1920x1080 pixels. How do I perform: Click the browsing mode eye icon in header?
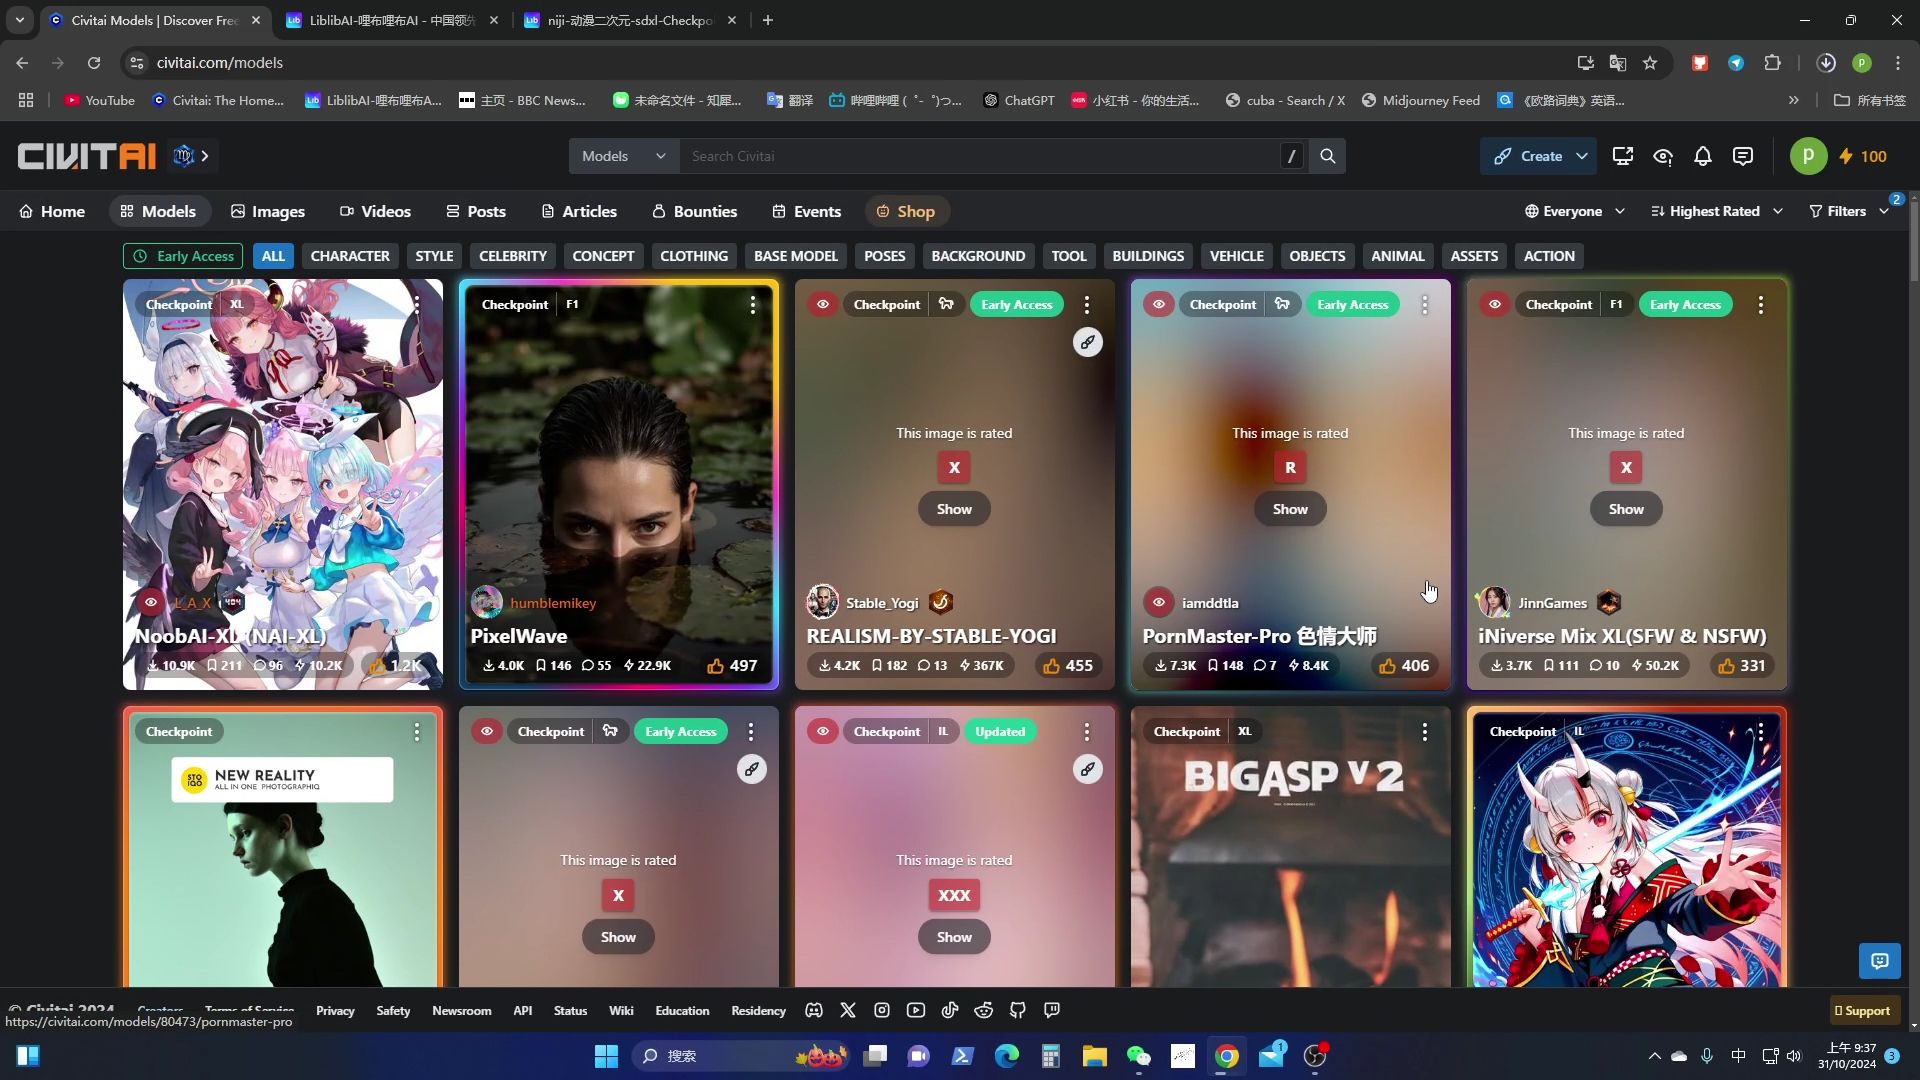coord(1662,156)
